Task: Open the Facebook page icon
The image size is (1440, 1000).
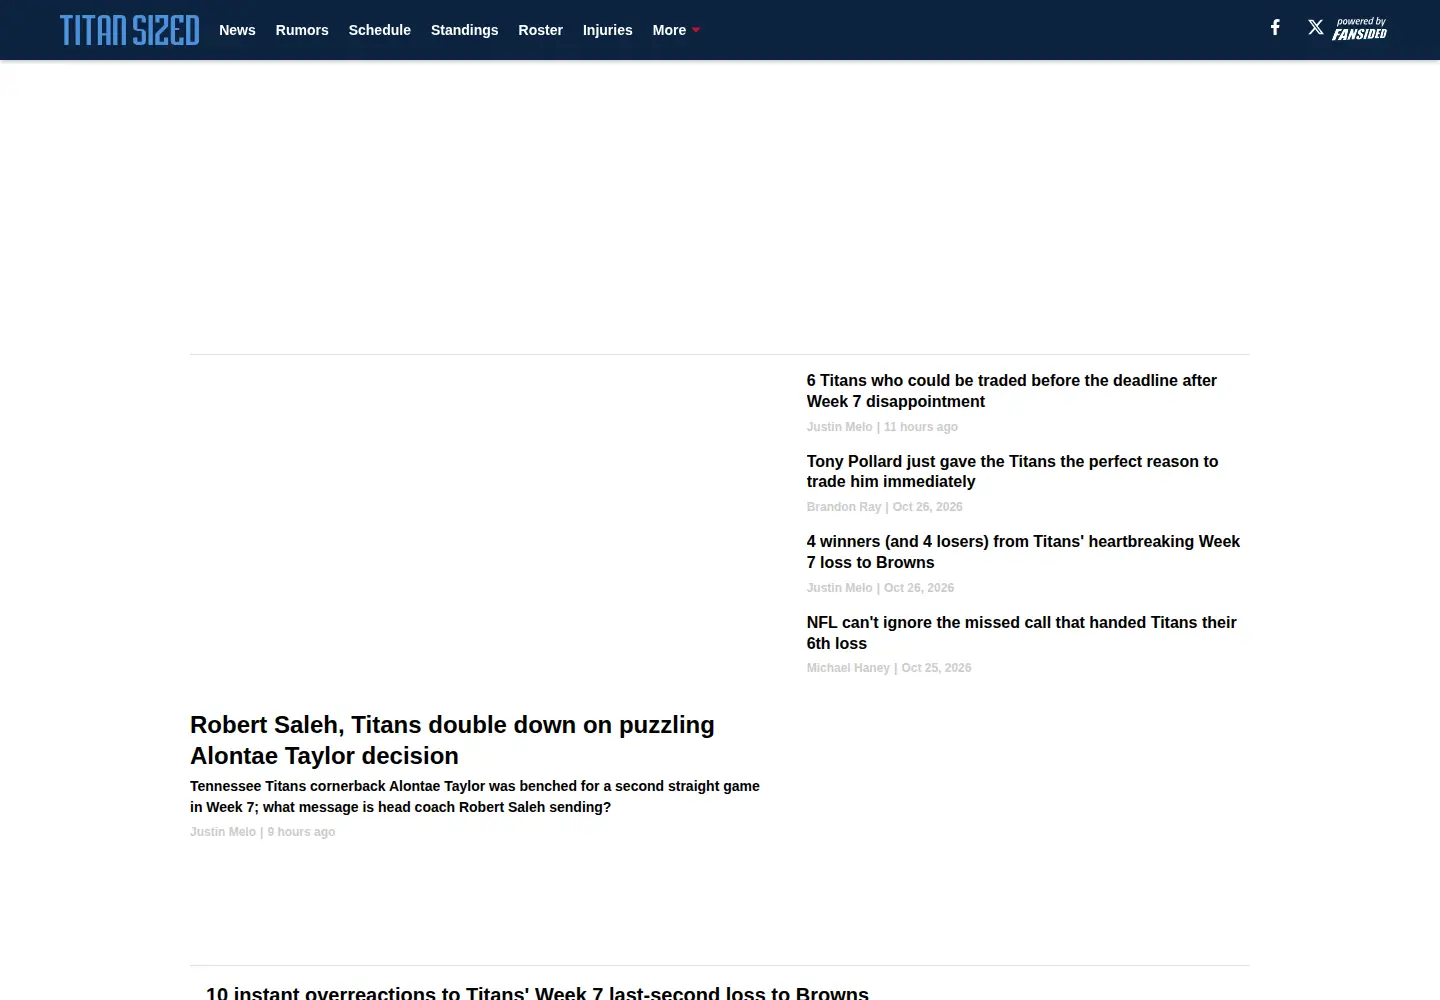Action: [x=1275, y=28]
